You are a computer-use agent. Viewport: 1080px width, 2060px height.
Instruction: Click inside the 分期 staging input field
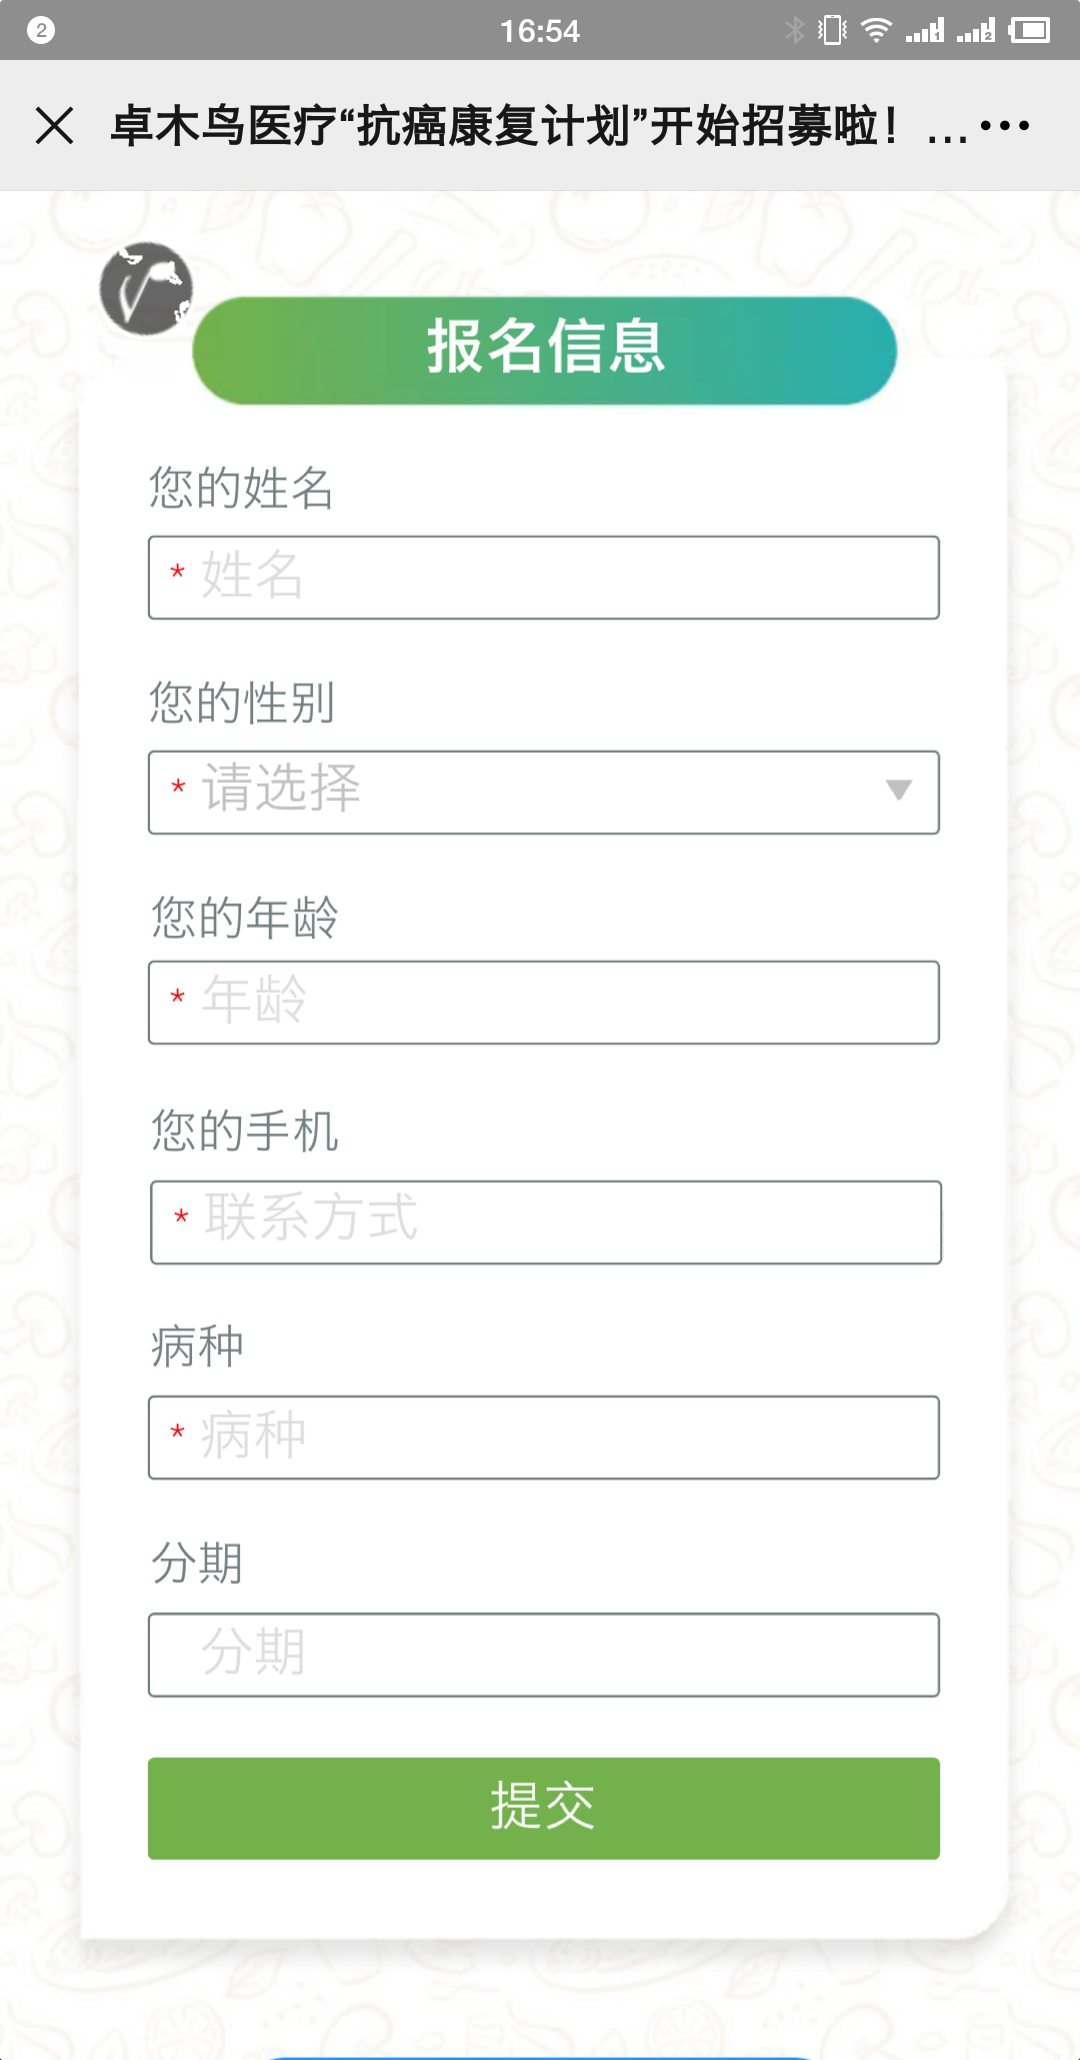[543, 1655]
